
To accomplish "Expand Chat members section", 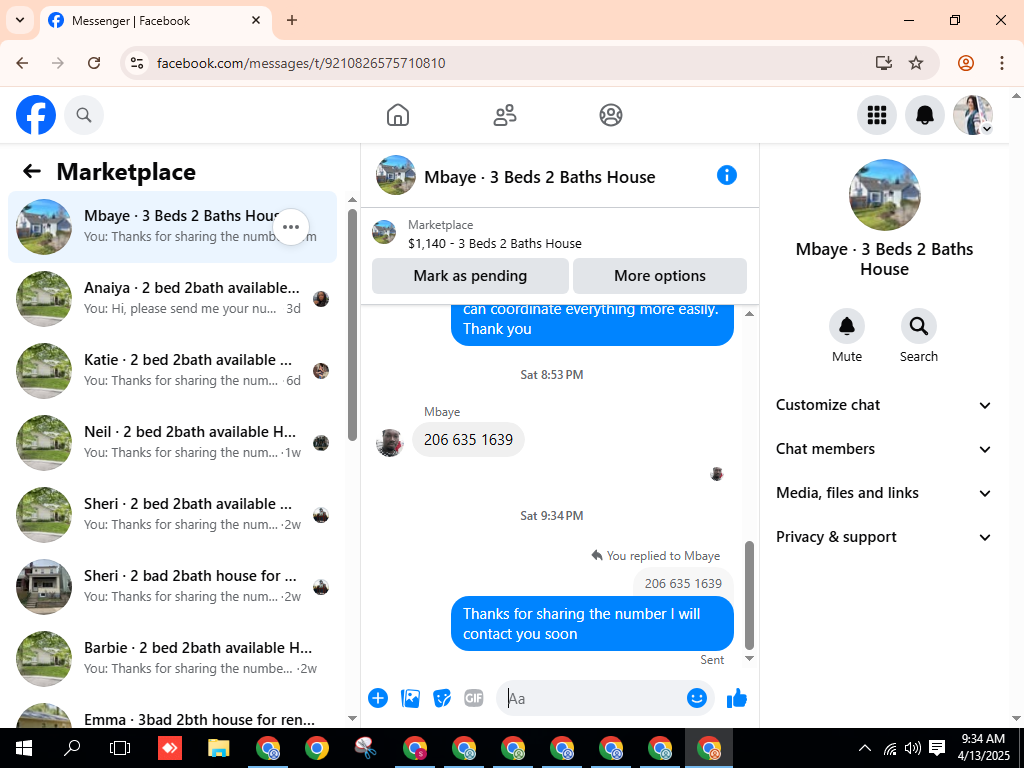I will (x=884, y=449).
